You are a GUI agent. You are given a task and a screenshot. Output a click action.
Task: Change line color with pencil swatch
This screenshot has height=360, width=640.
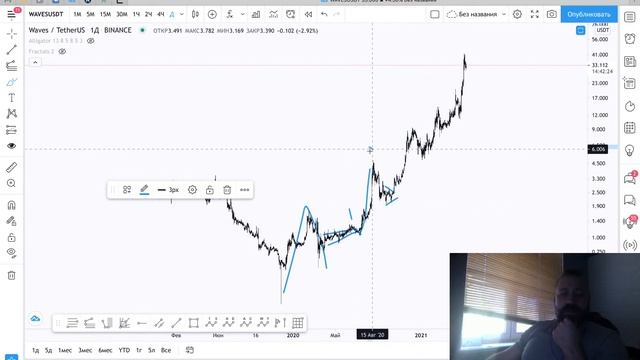pyautogui.click(x=144, y=190)
